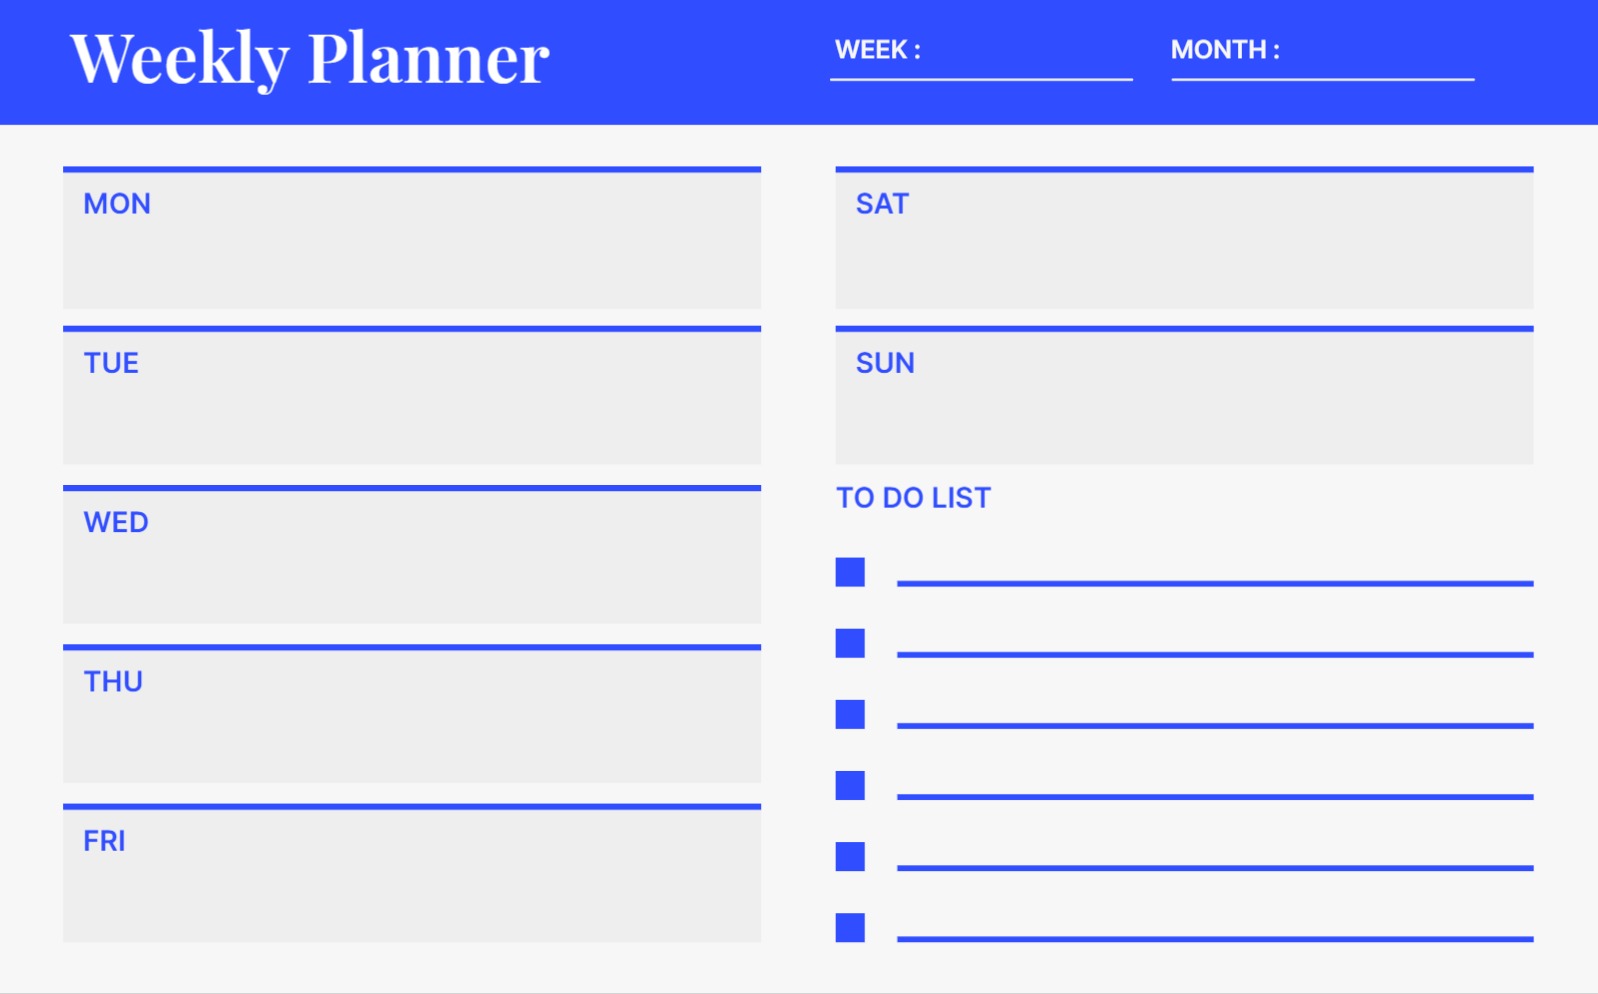Check the fourth to-do list checkbox
The image size is (1598, 994).
pos(850,785)
